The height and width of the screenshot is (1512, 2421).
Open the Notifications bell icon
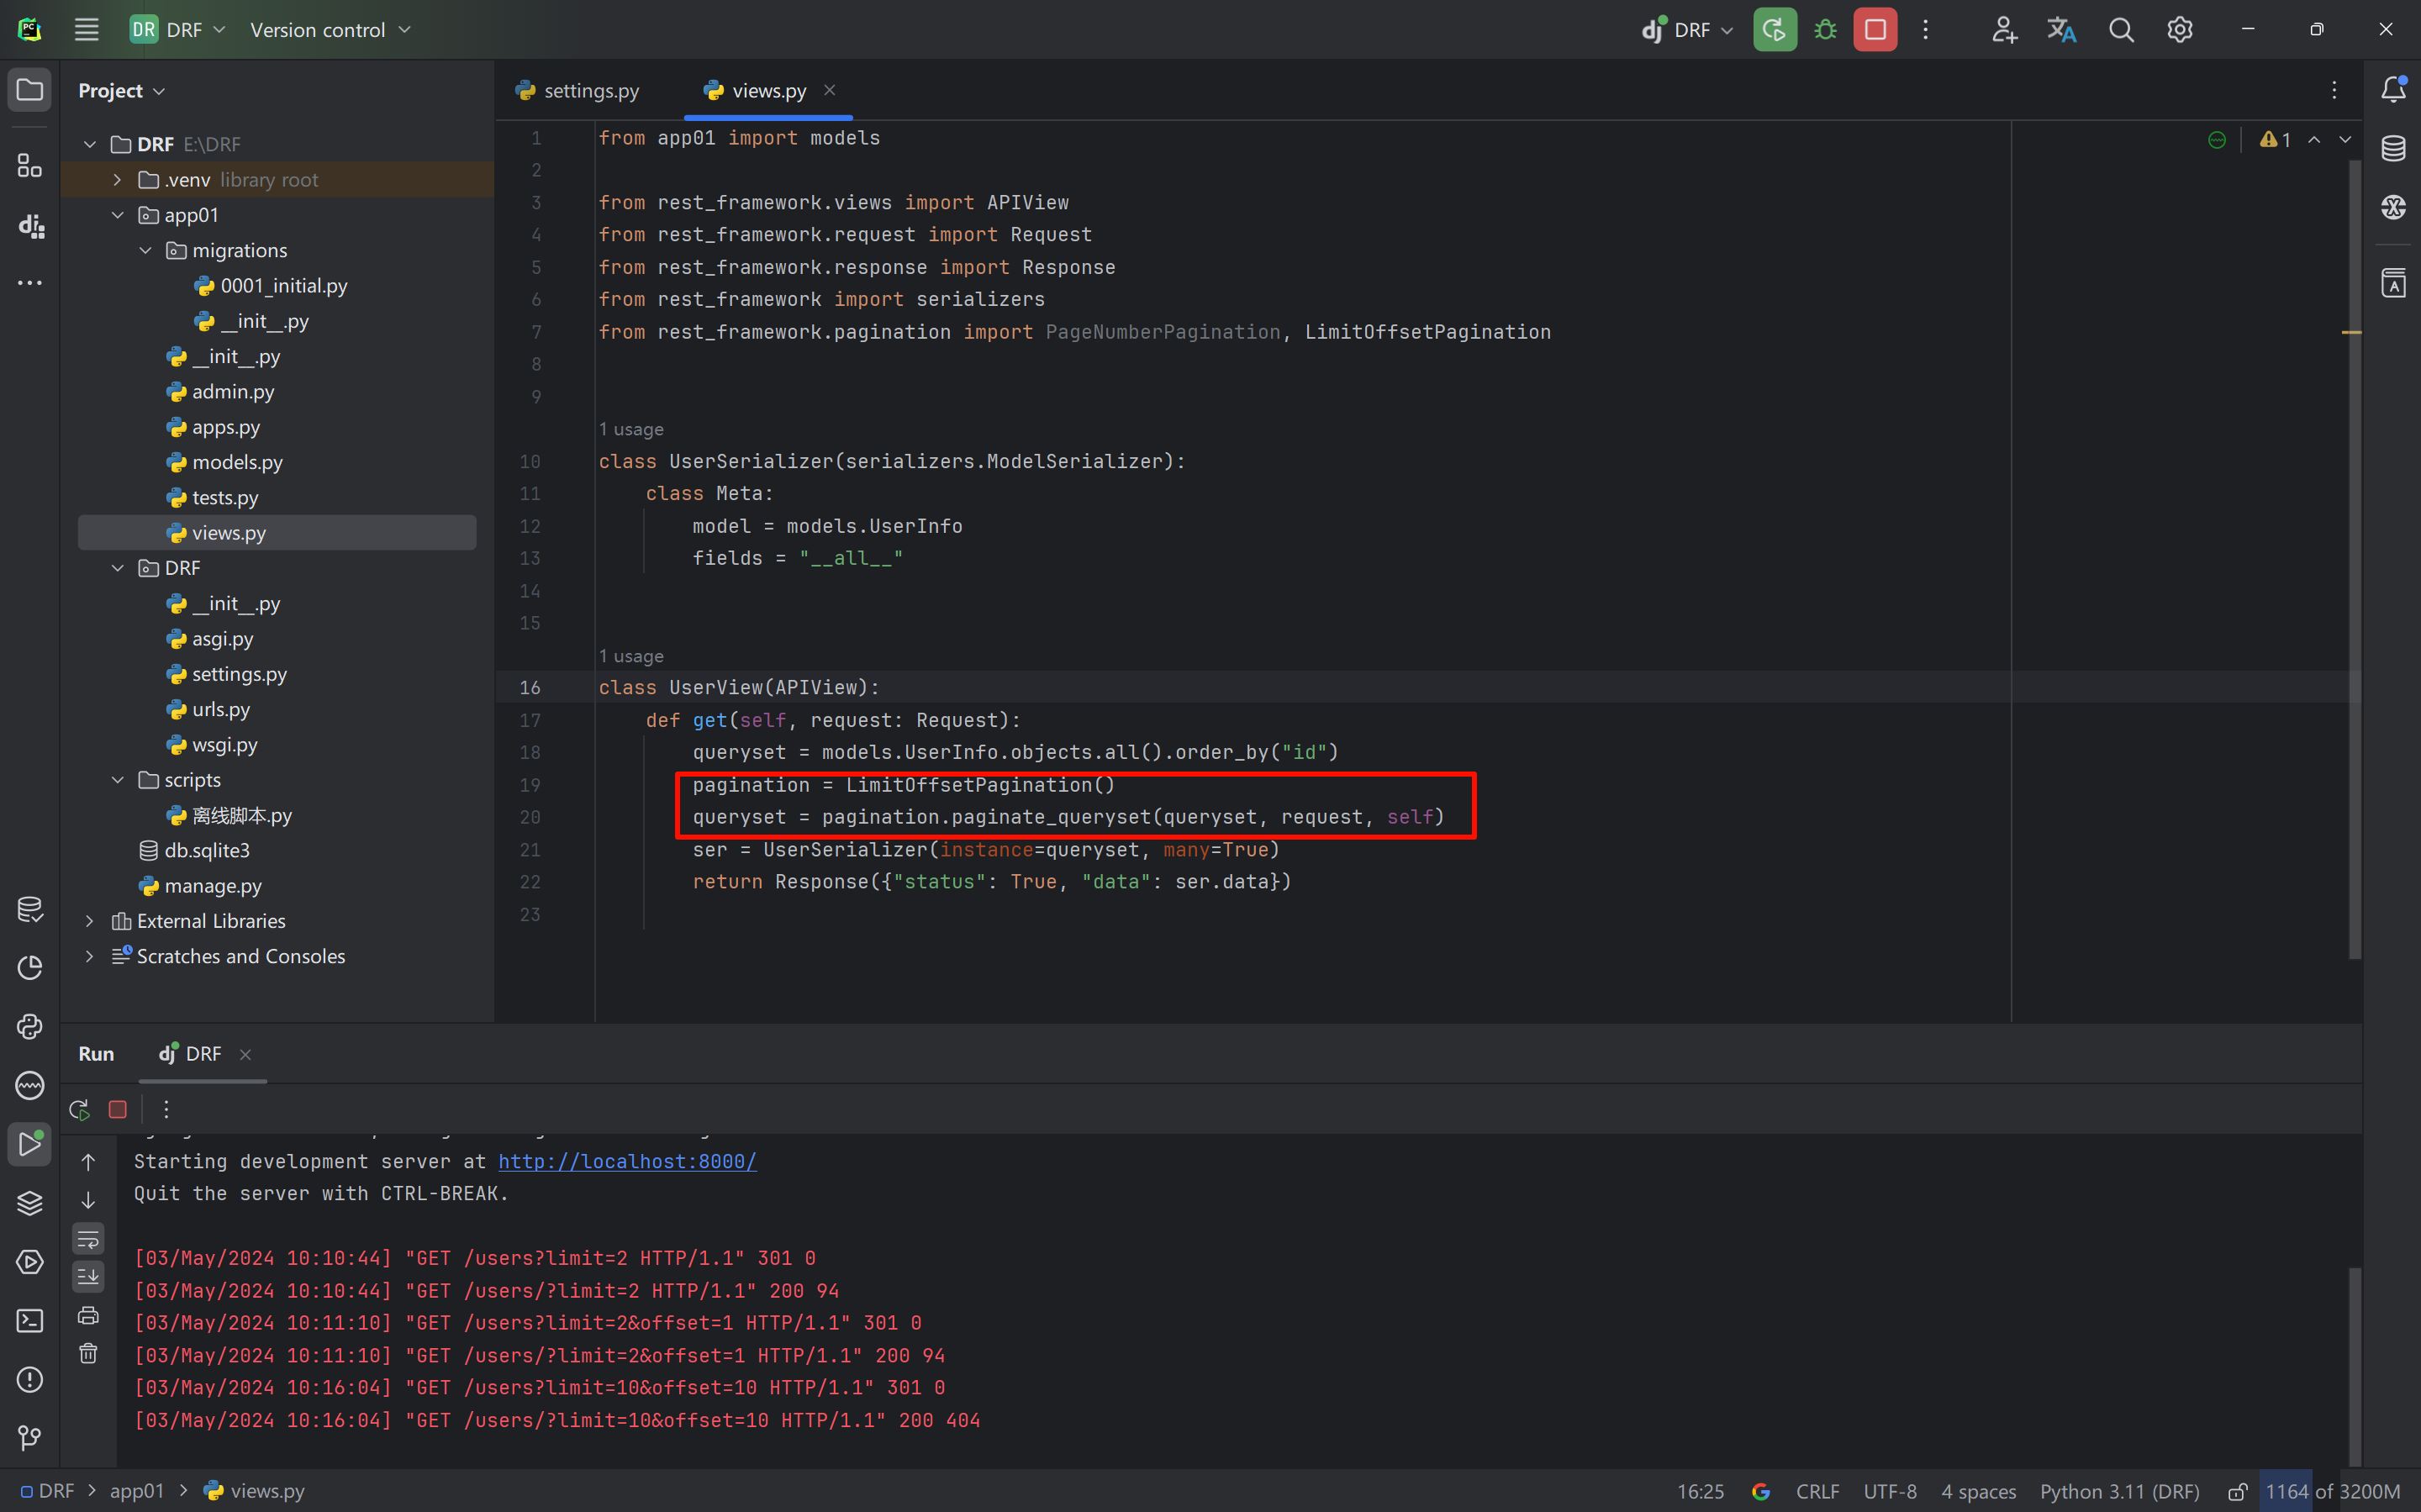tap(2393, 90)
